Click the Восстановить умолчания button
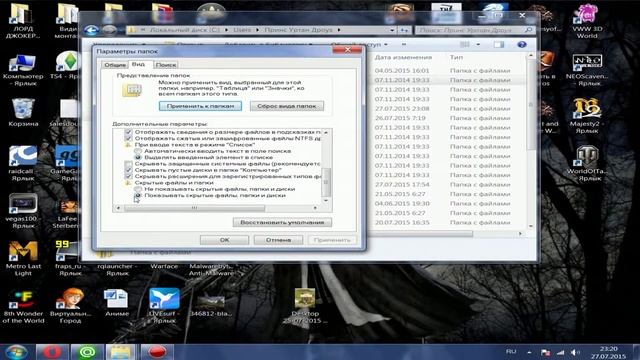The image size is (640, 360). [282, 222]
